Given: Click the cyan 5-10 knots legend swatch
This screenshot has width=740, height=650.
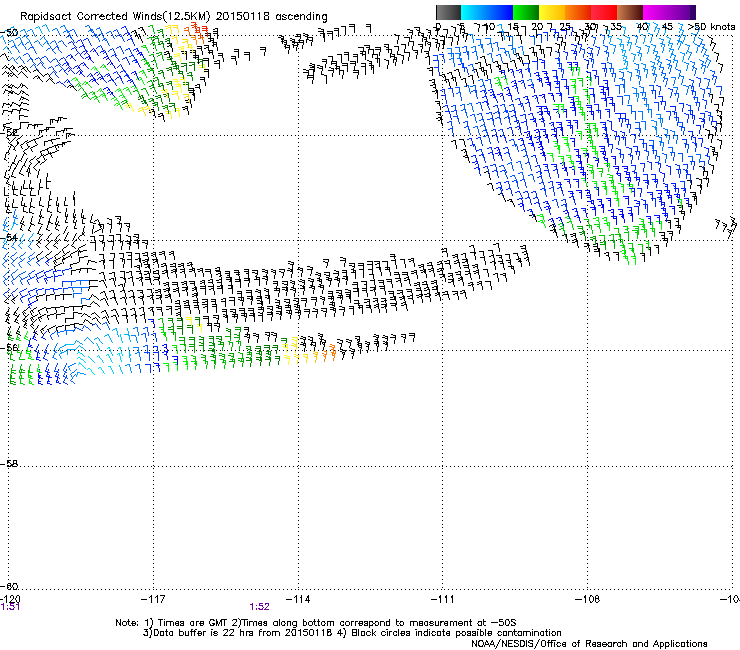Looking at the screenshot, I should click(474, 12).
